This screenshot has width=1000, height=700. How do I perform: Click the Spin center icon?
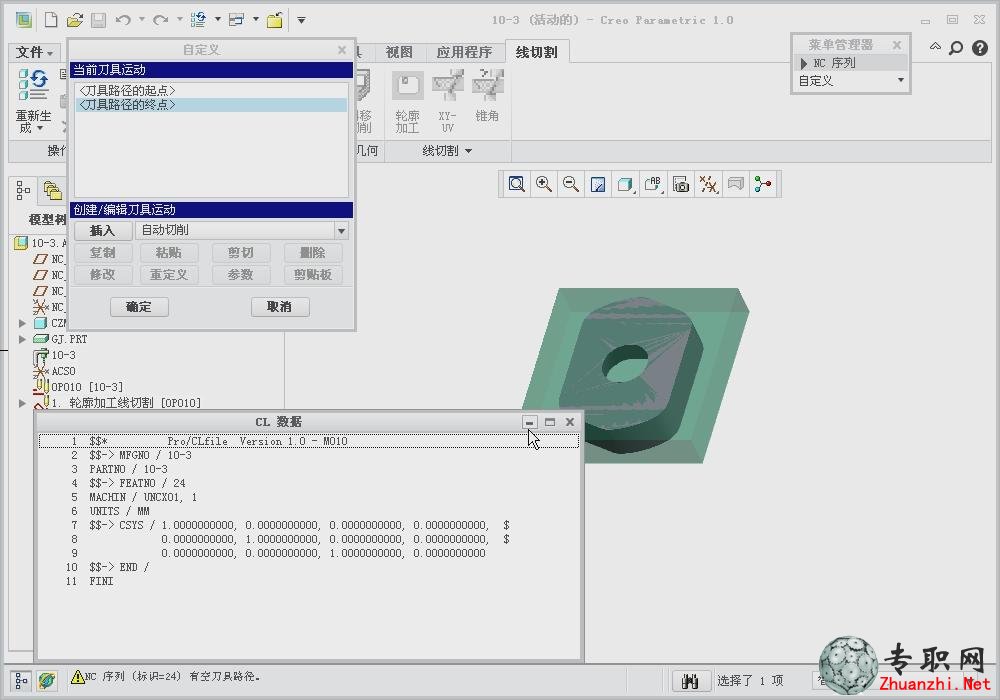tap(763, 185)
